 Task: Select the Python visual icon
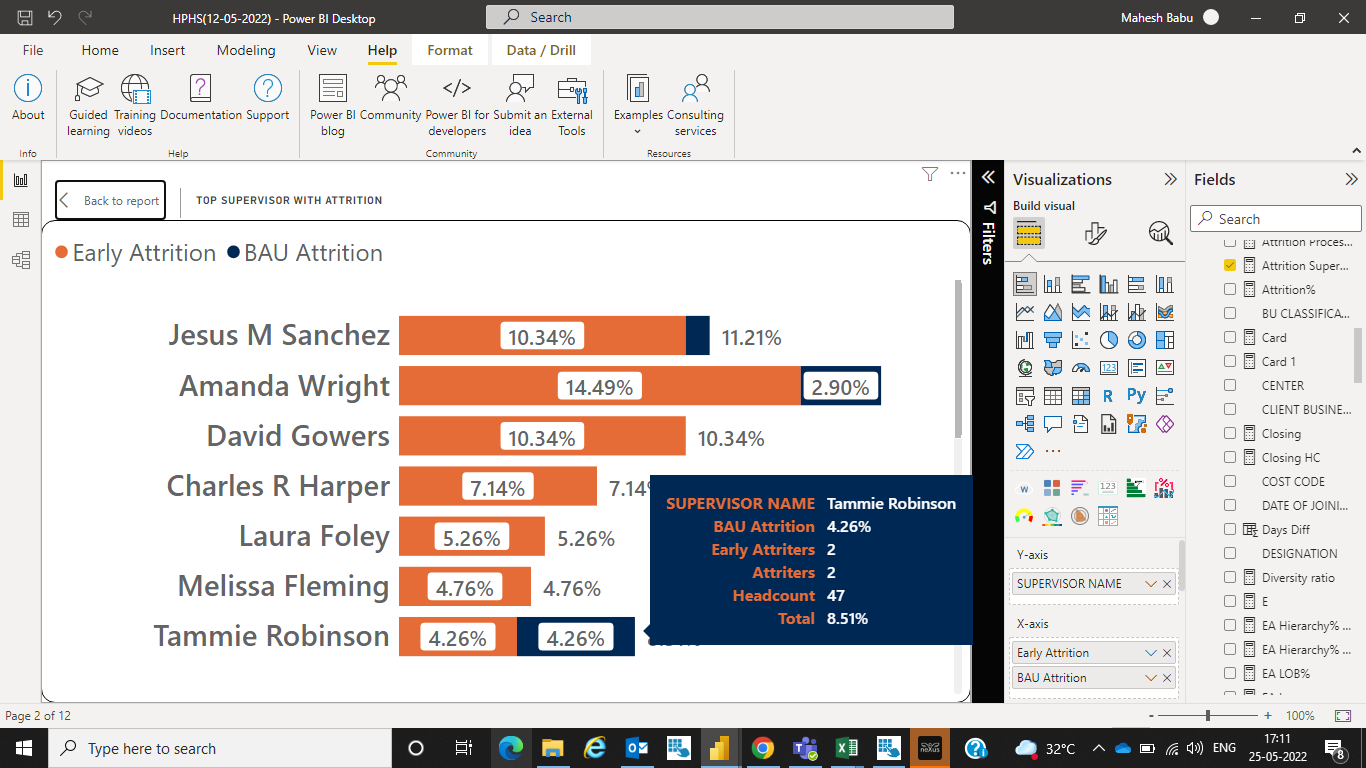pyautogui.click(x=1136, y=396)
